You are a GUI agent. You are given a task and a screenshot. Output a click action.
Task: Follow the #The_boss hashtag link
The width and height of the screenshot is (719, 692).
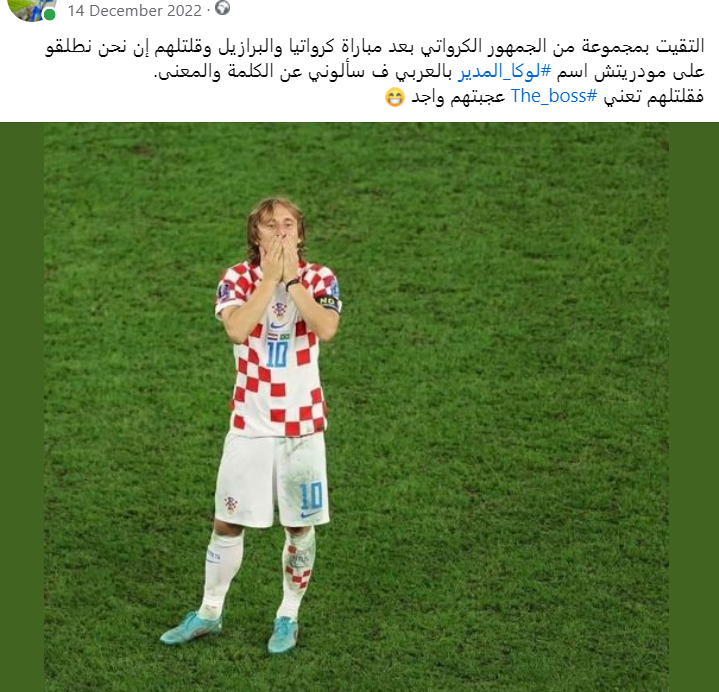point(554,96)
